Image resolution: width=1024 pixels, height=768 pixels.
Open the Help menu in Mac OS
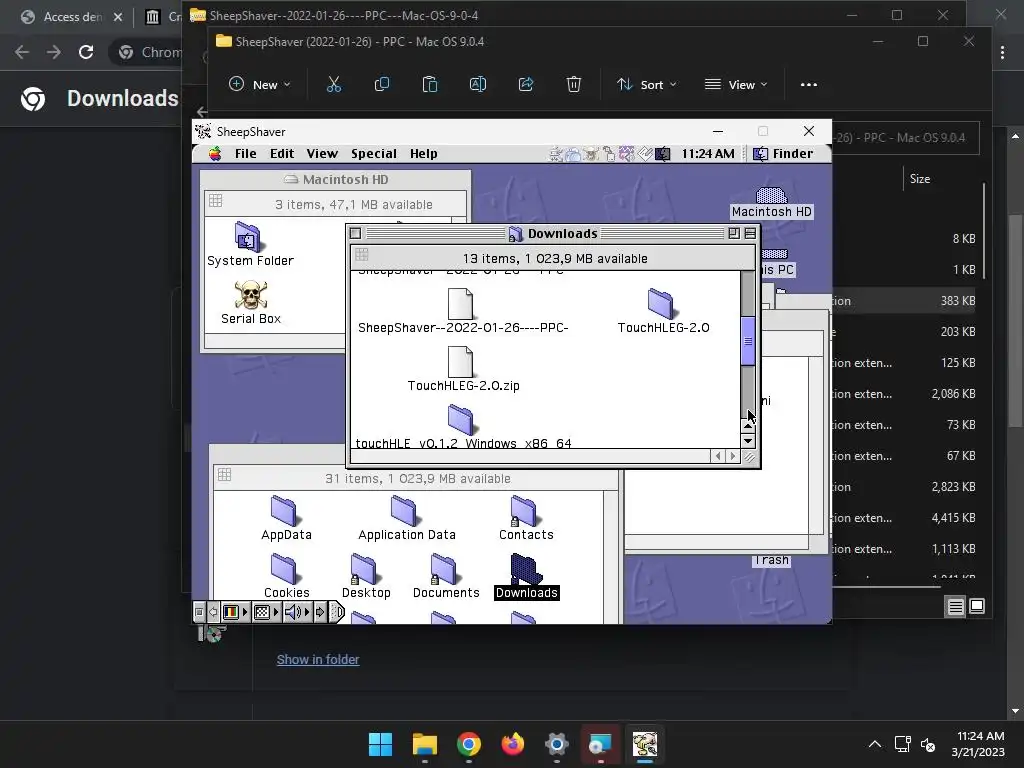pos(423,153)
